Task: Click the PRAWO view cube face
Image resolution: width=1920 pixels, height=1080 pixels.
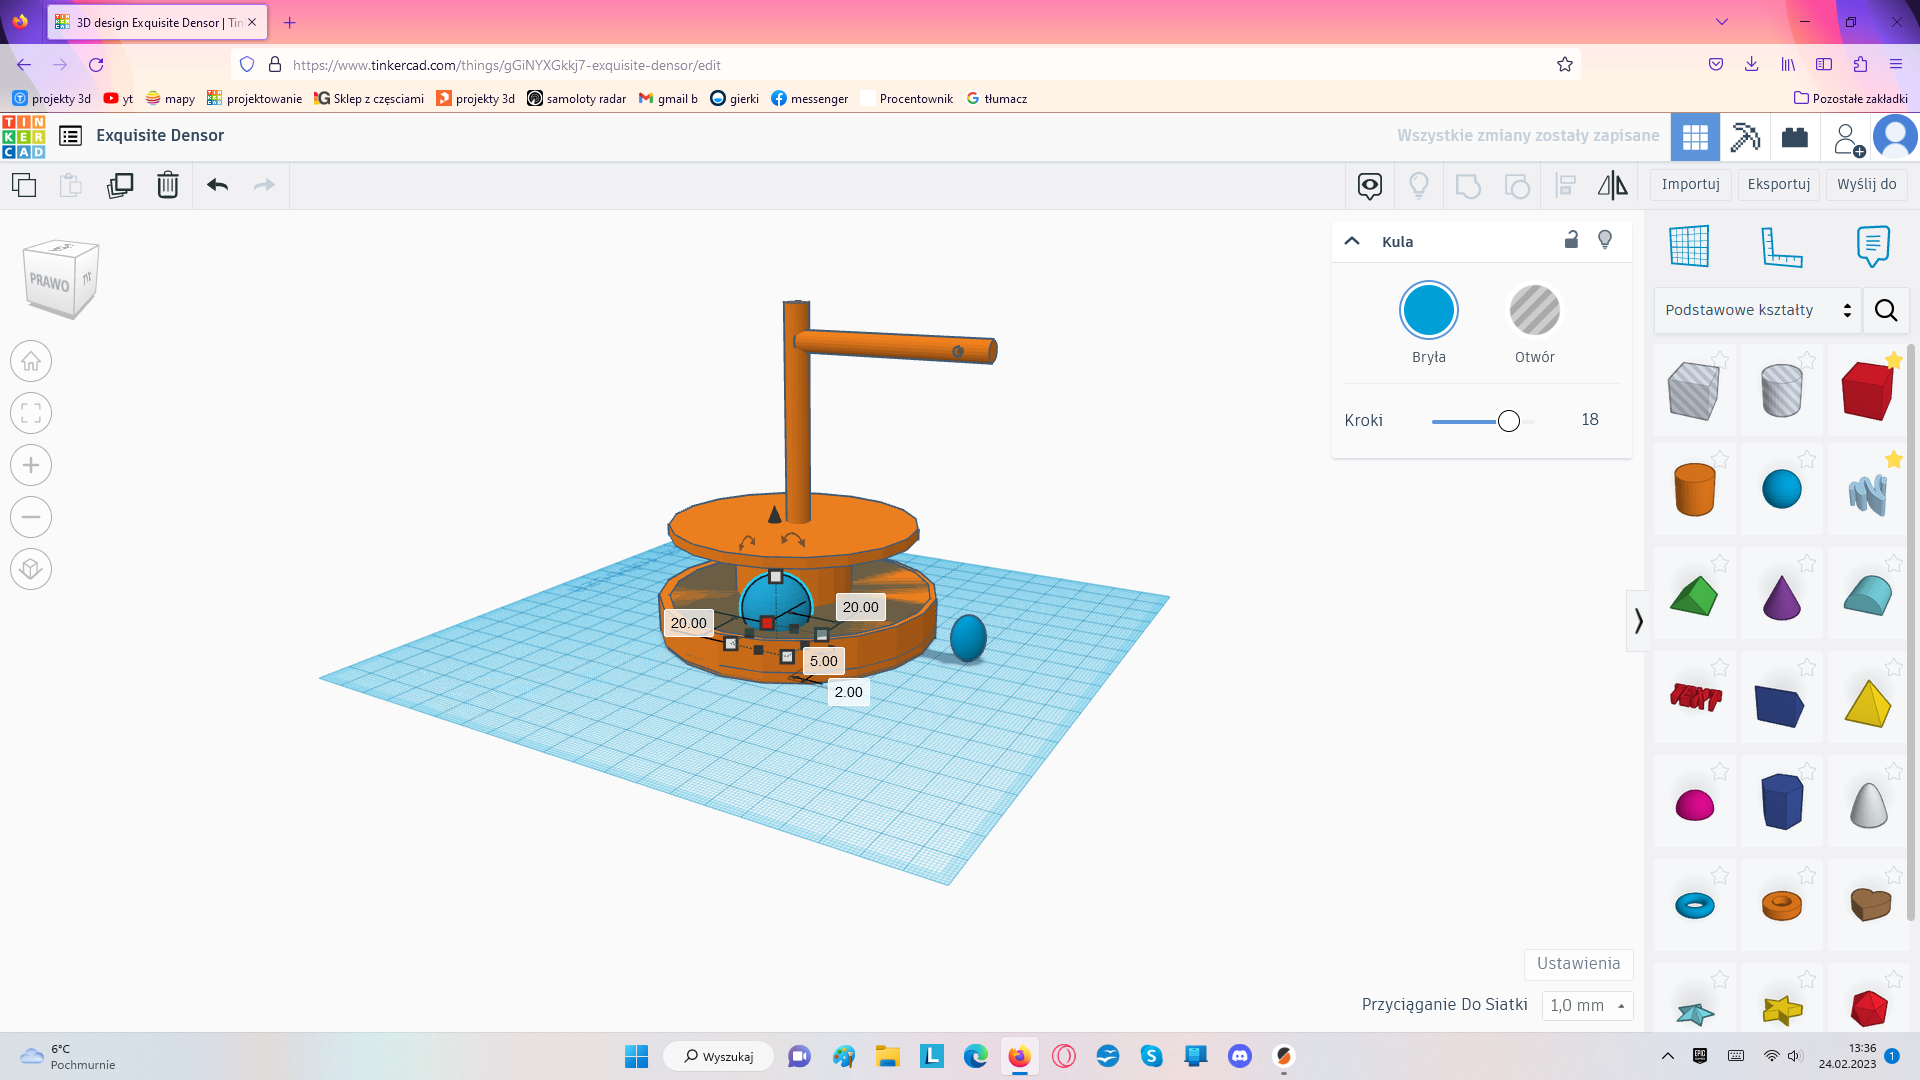Action: [x=50, y=283]
